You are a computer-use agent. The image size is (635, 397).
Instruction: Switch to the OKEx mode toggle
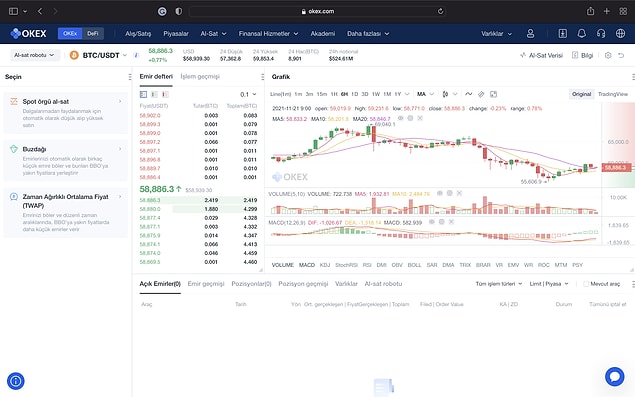point(70,34)
